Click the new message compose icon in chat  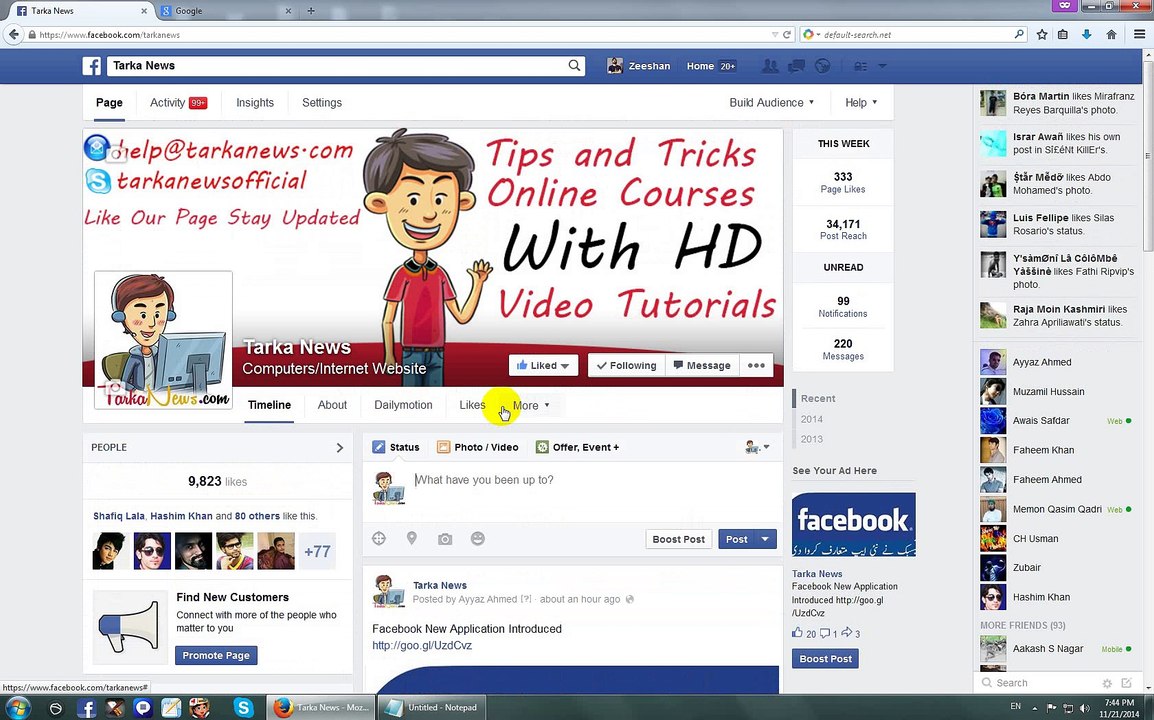[1127, 683]
